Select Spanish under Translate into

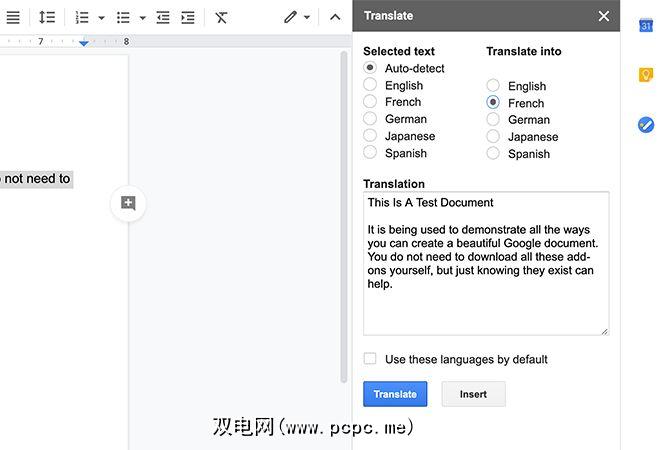coord(493,154)
